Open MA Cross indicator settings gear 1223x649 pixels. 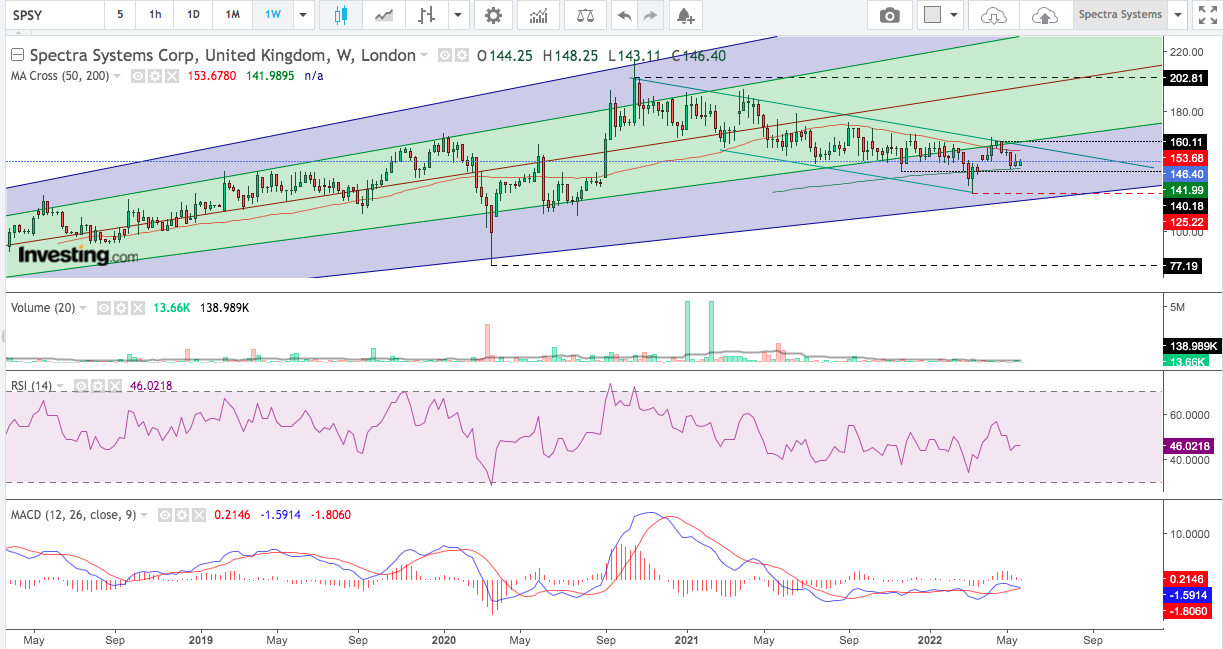(154, 76)
